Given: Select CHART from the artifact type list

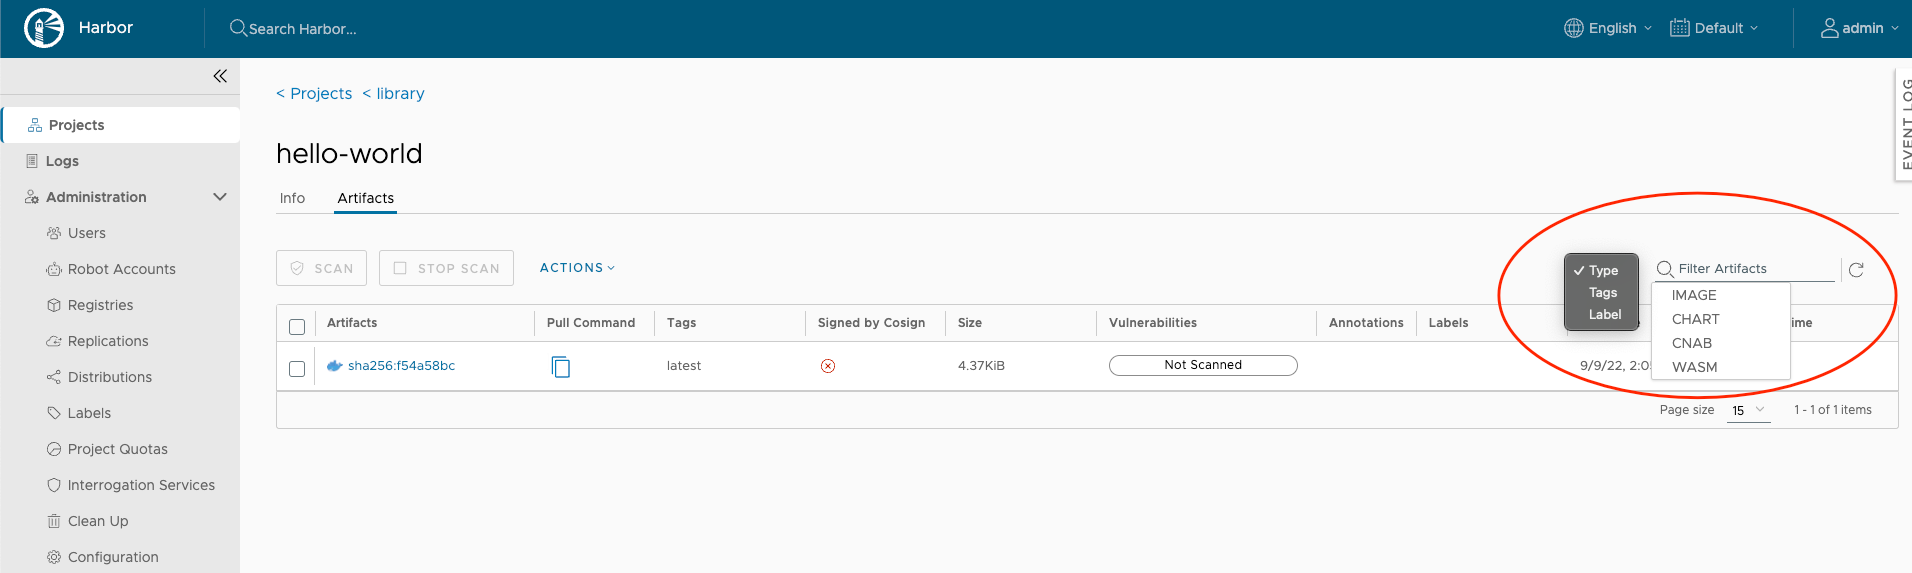Looking at the screenshot, I should (x=1695, y=319).
